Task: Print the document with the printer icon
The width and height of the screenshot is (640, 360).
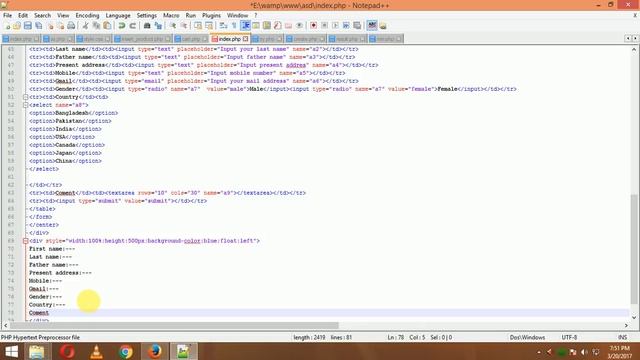Action: click(x=71, y=26)
